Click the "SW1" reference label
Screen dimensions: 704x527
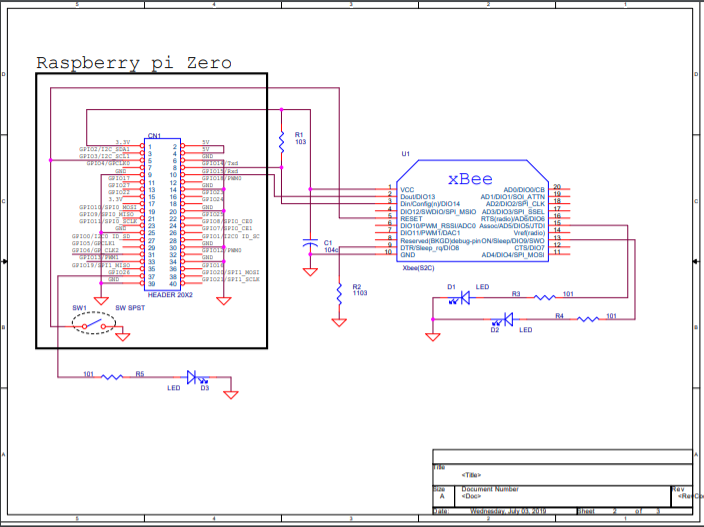(79, 308)
